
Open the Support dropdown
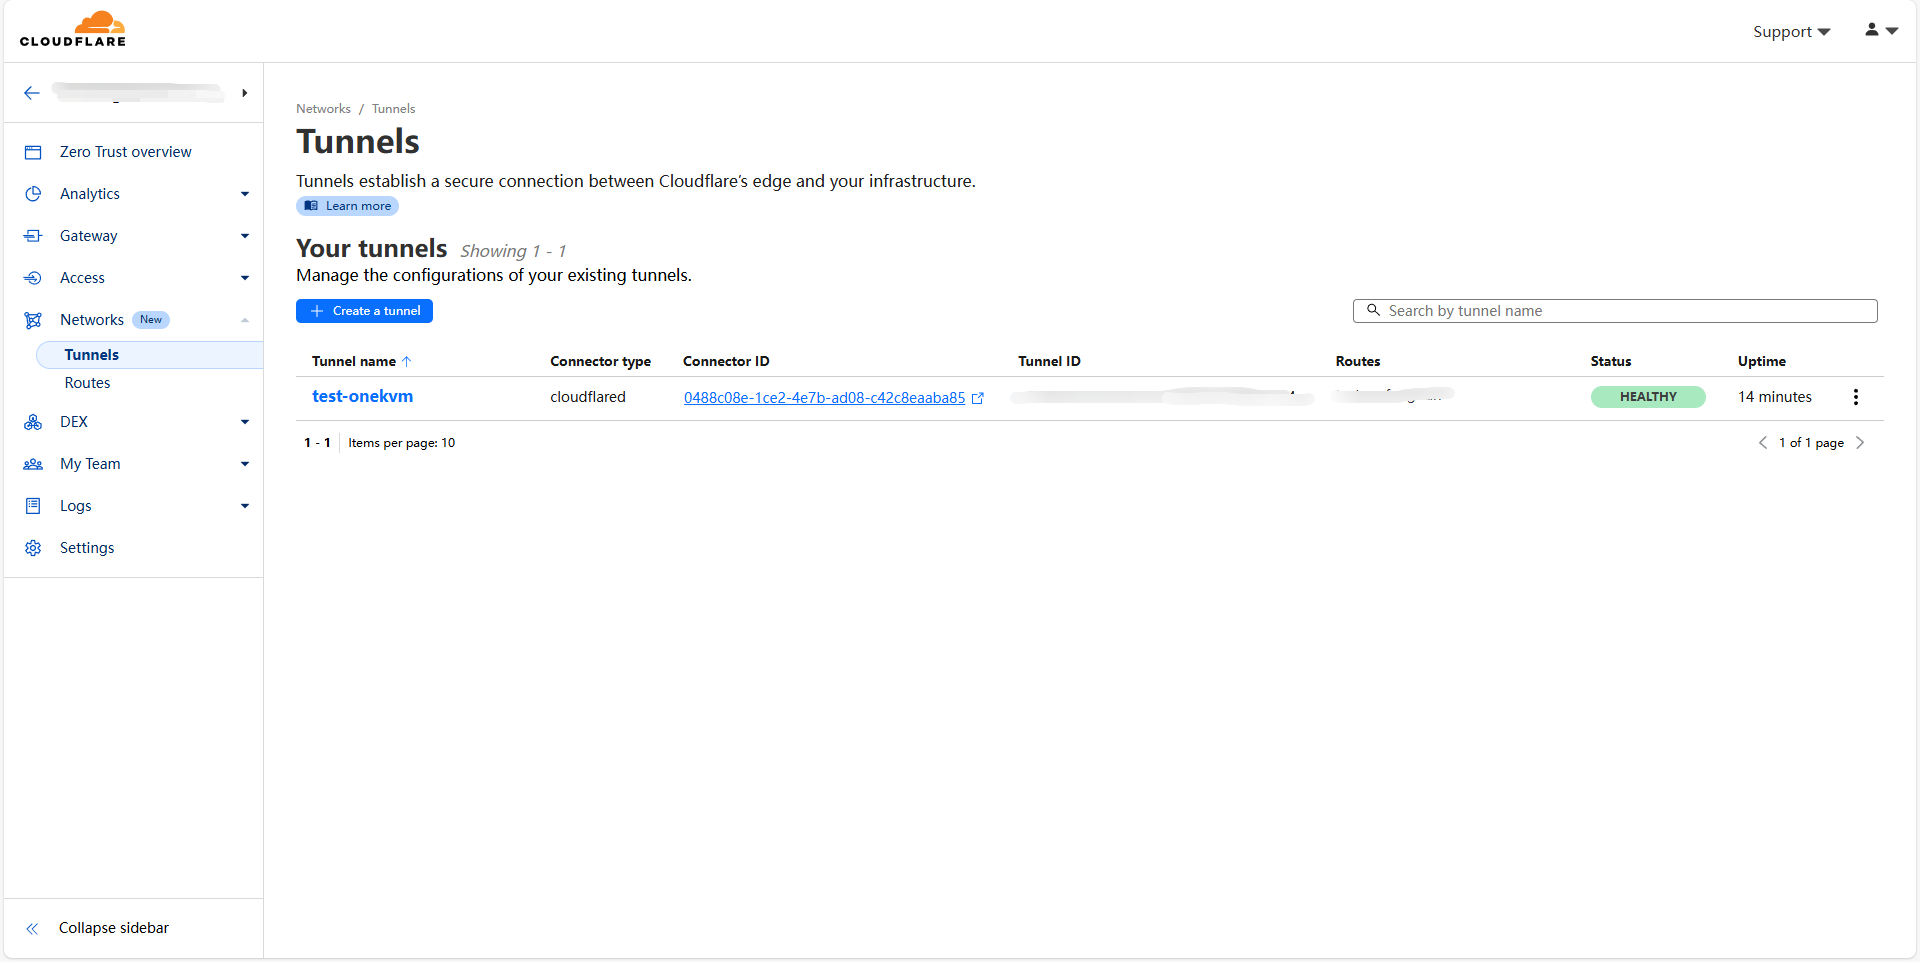[x=1790, y=32]
